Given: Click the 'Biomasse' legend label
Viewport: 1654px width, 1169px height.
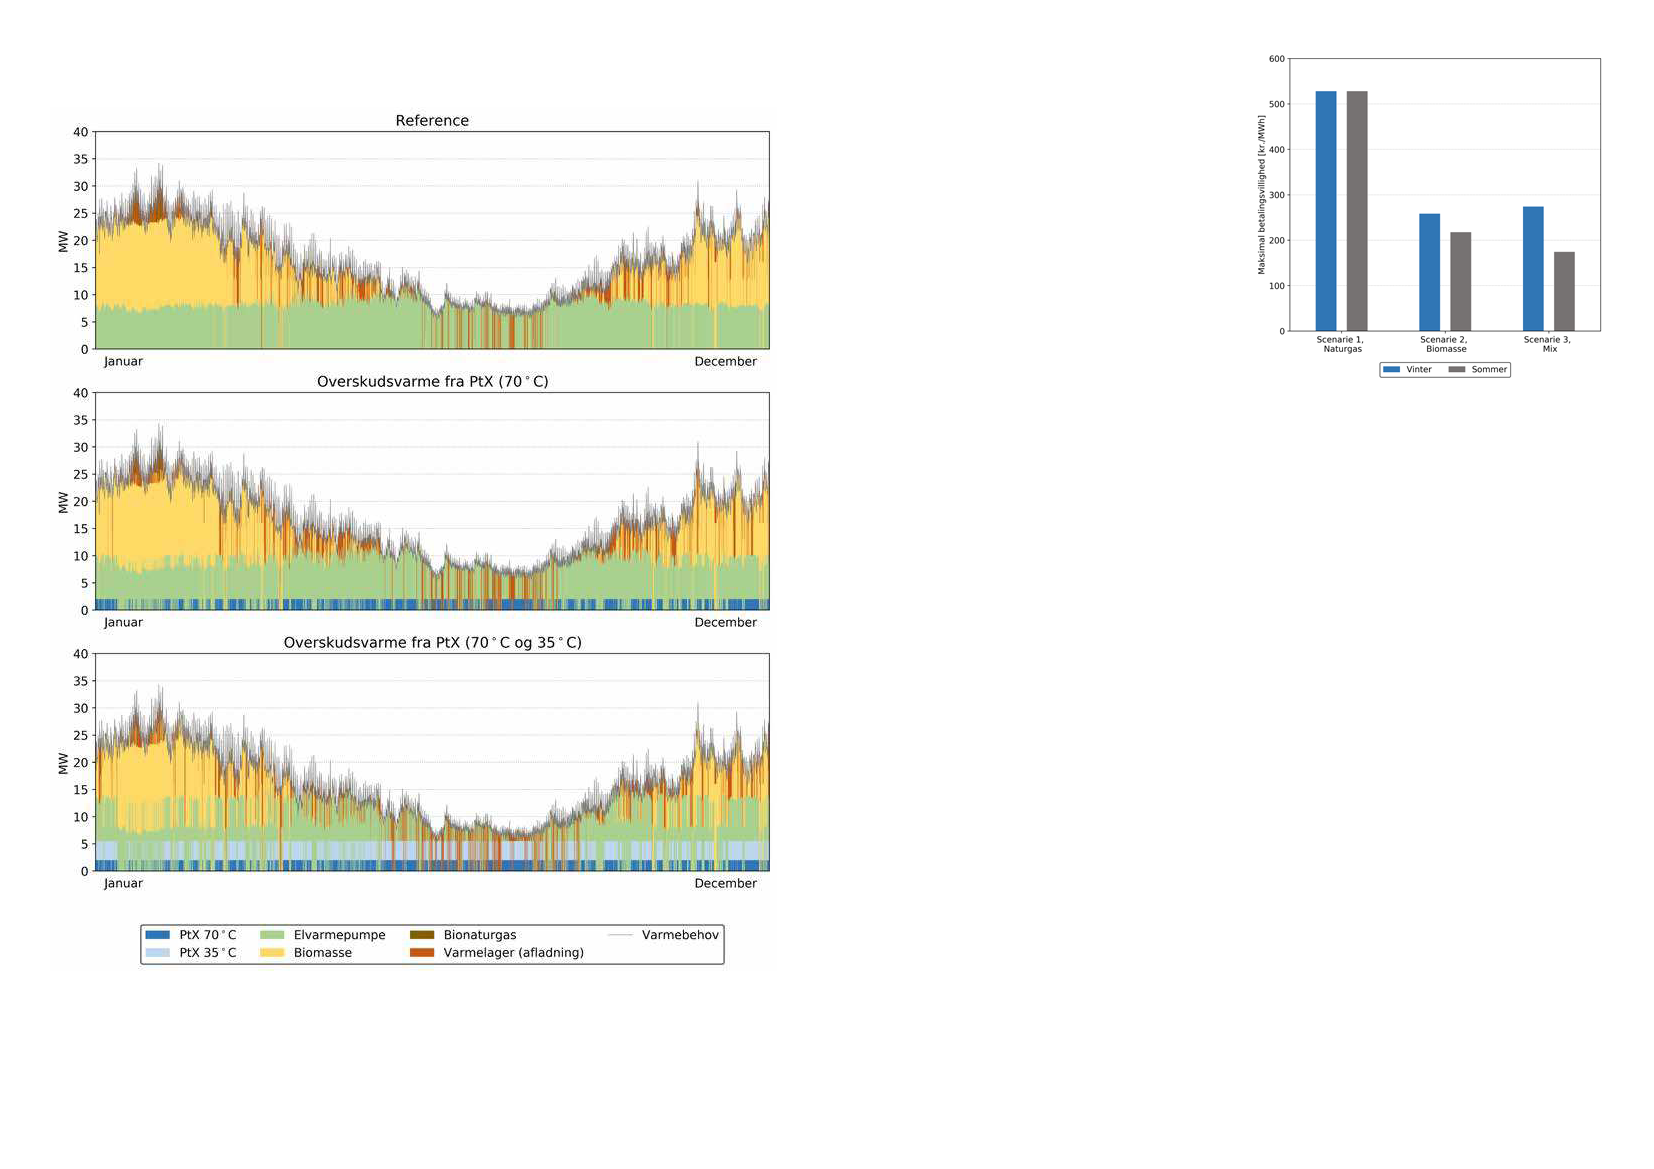Looking at the screenshot, I should coord(323,953).
